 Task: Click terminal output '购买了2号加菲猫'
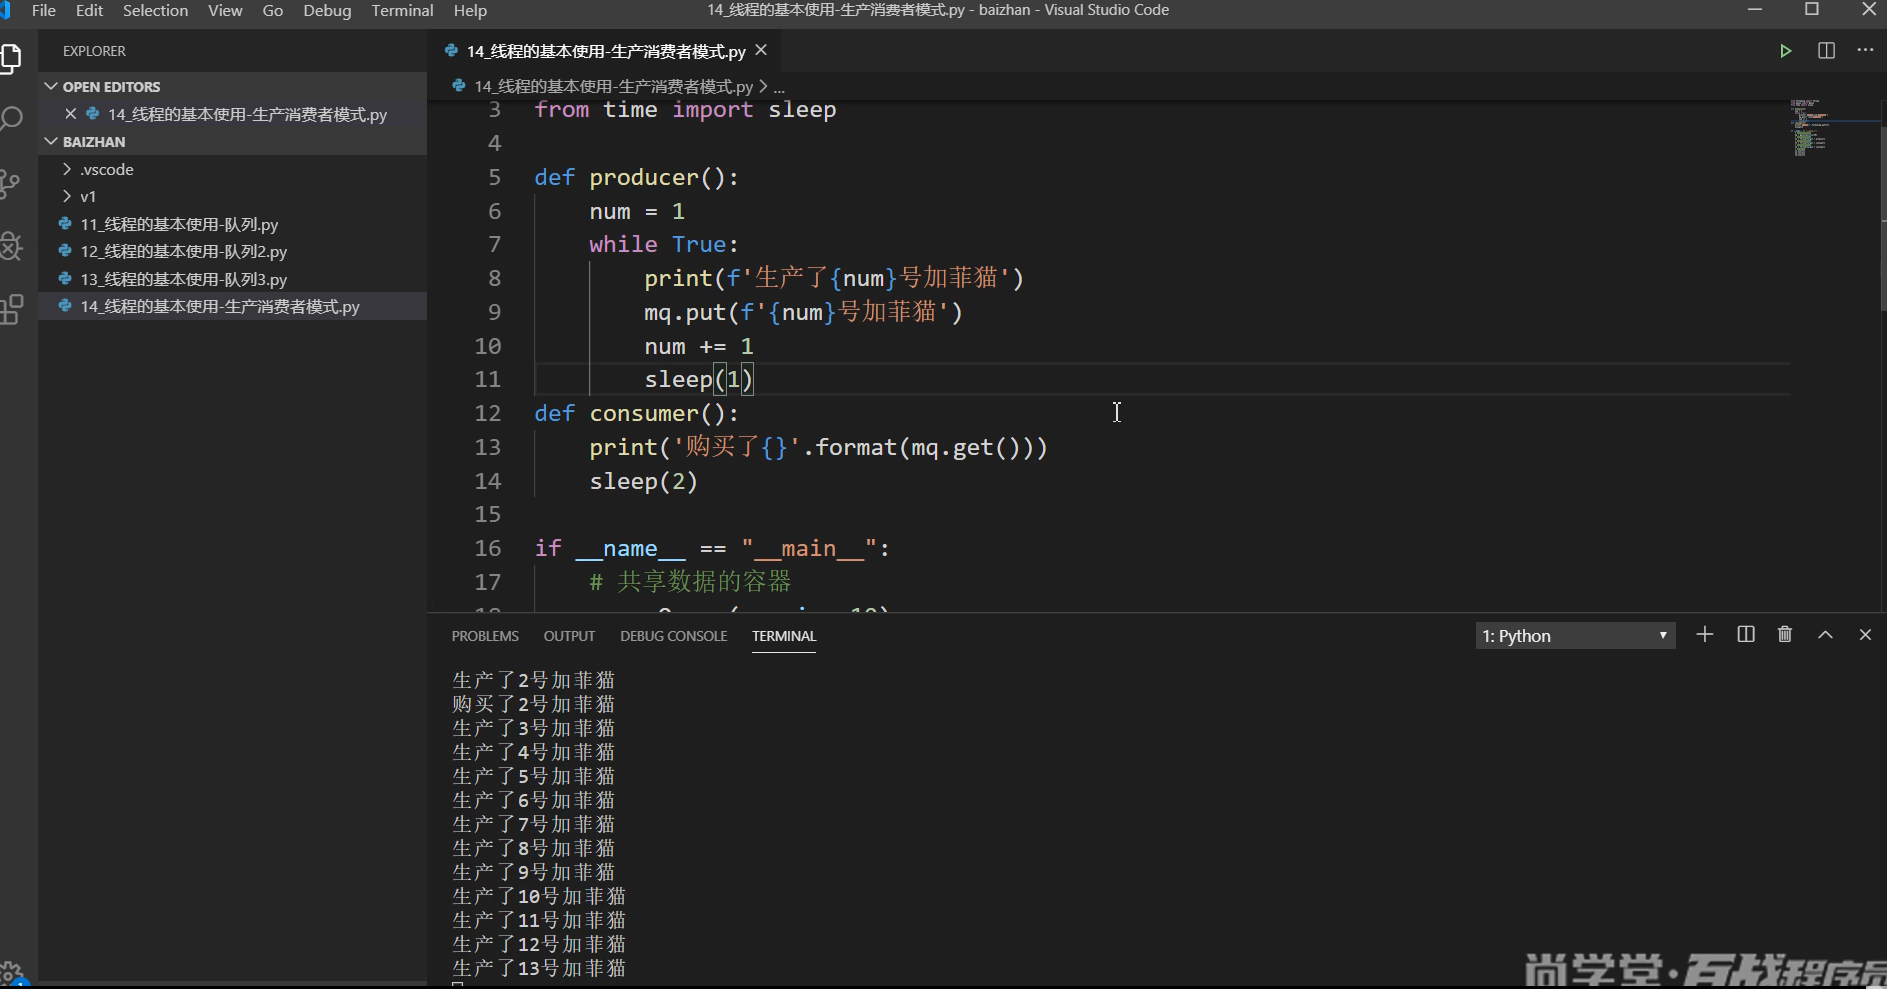(533, 704)
